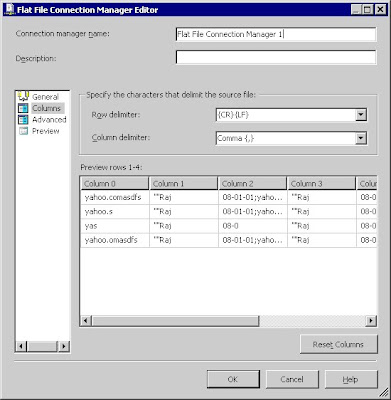Minimize the editor dialog window
Viewport: 391px width, 400px height.
click(x=356, y=10)
